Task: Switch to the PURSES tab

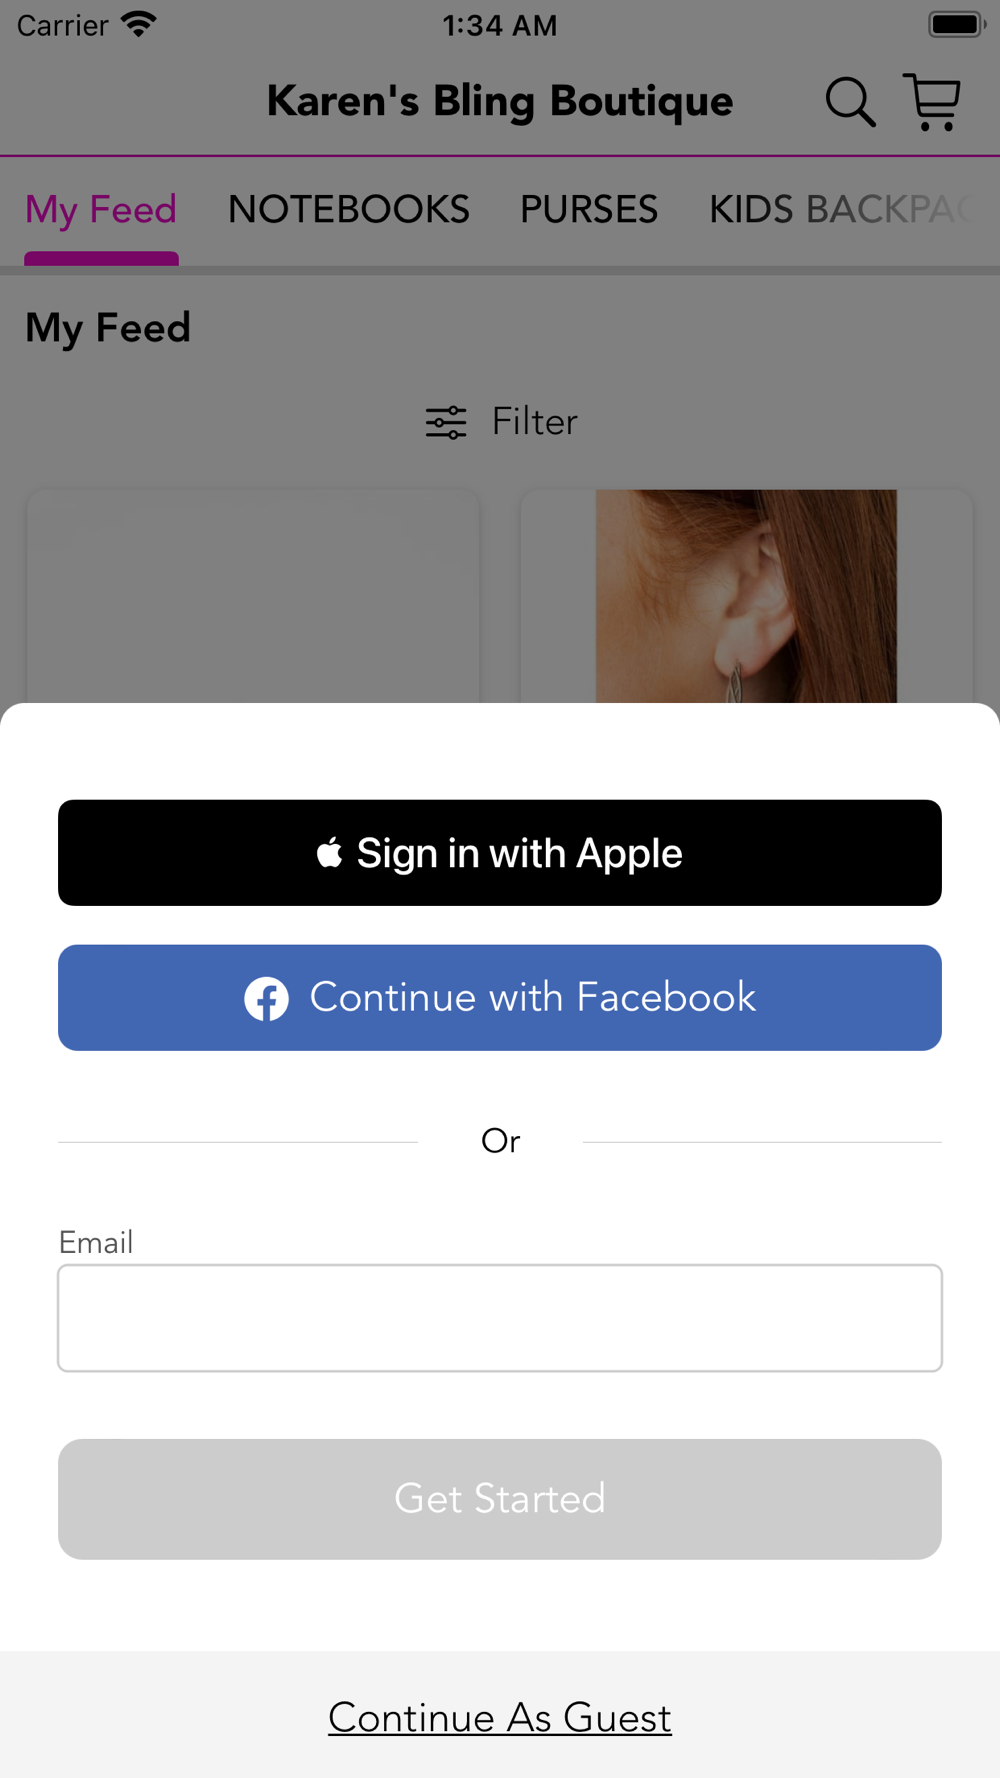Action: [x=589, y=210]
